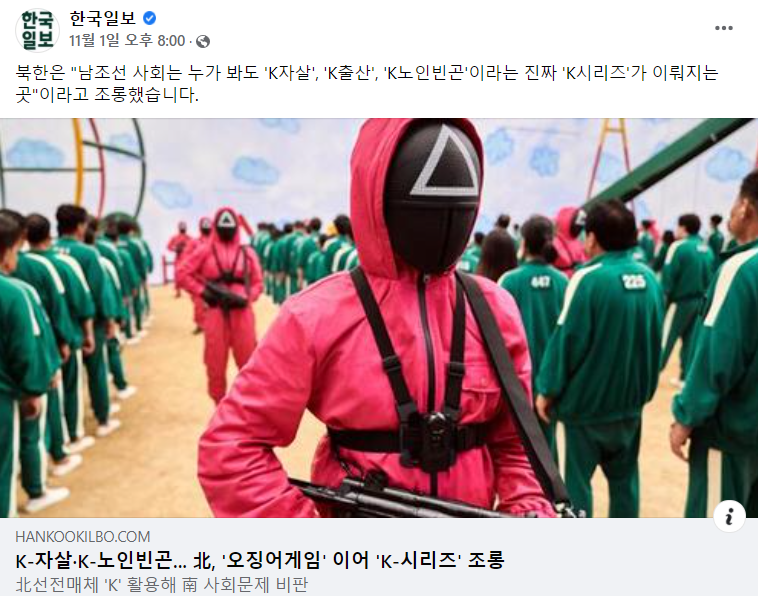Open the 한국일보 profile picture
The height and width of the screenshot is (596, 758).
coord(38,30)
